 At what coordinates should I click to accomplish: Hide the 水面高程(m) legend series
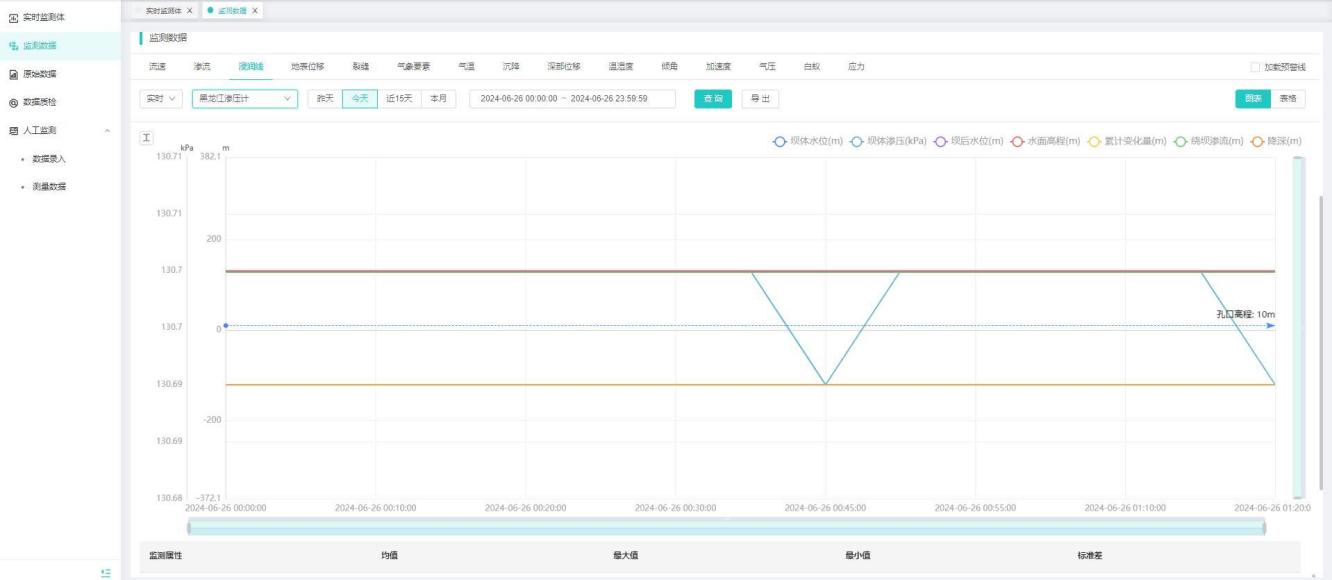coord(1017,141)
